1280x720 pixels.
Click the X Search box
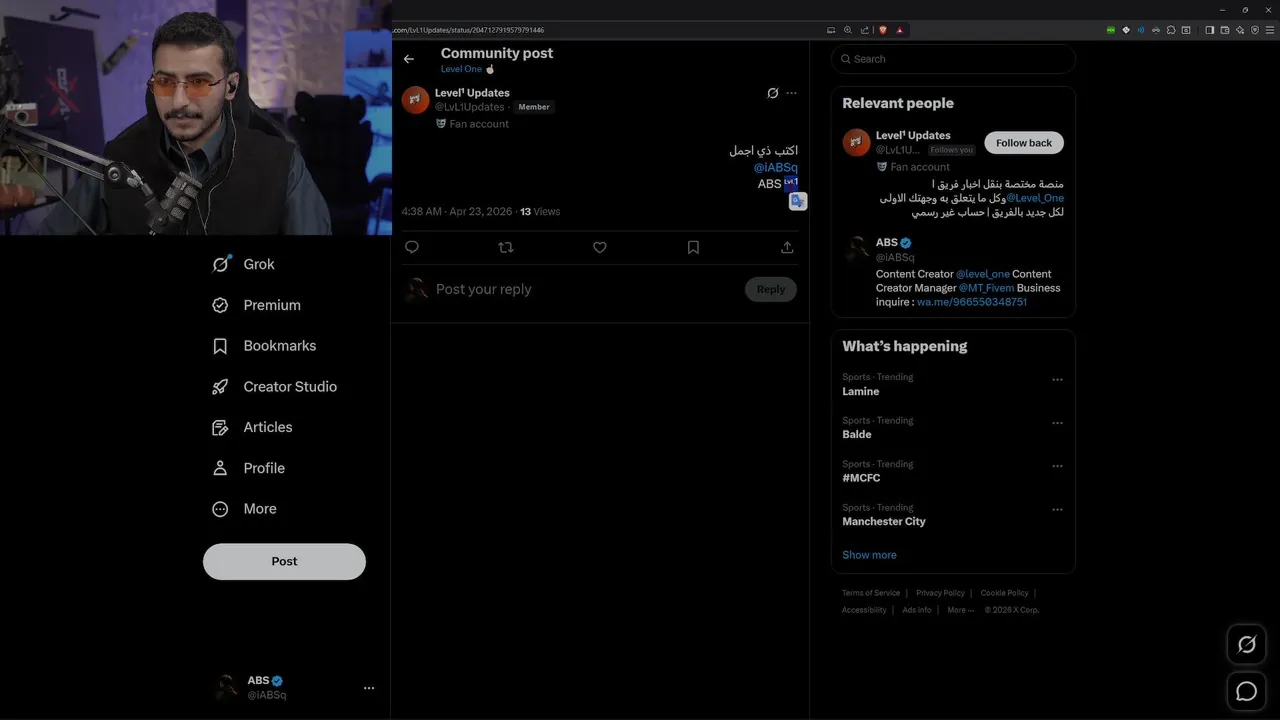pos(953,59)
